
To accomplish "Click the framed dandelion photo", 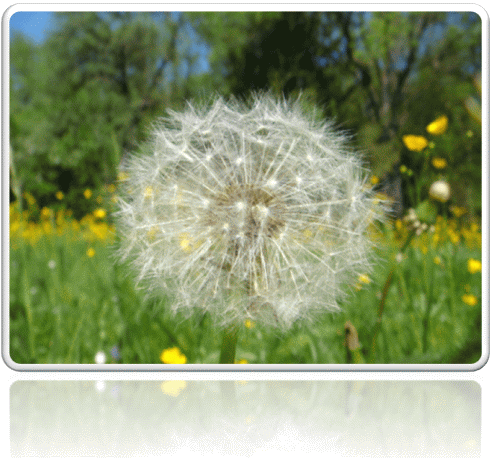I will tap(245, 187).
